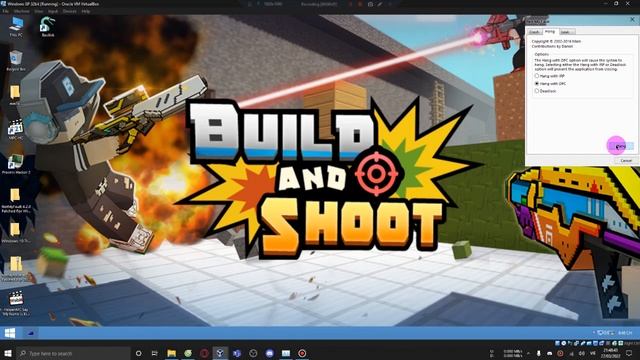Open This PC desktop icon
The width and height of the screenshot is (640, 360).
click(16, 27)
